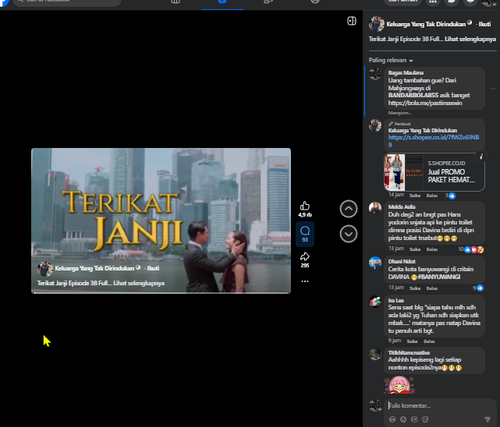Click Suka on Melda Adla's comment
Screen dimensions: 500x427
pos(415,249)
